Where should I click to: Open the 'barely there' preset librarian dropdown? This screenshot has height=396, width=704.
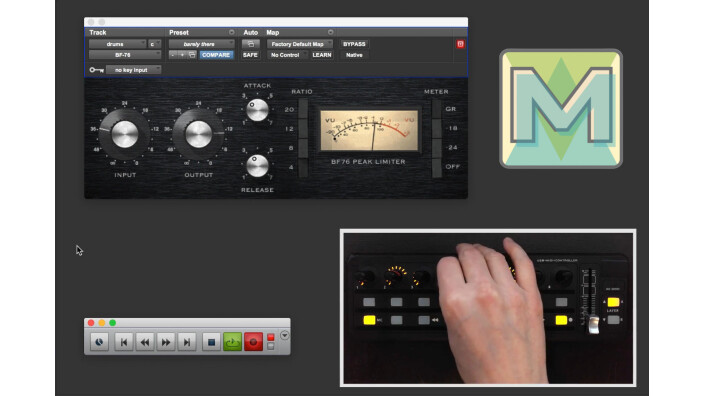[x=202, y=44]
